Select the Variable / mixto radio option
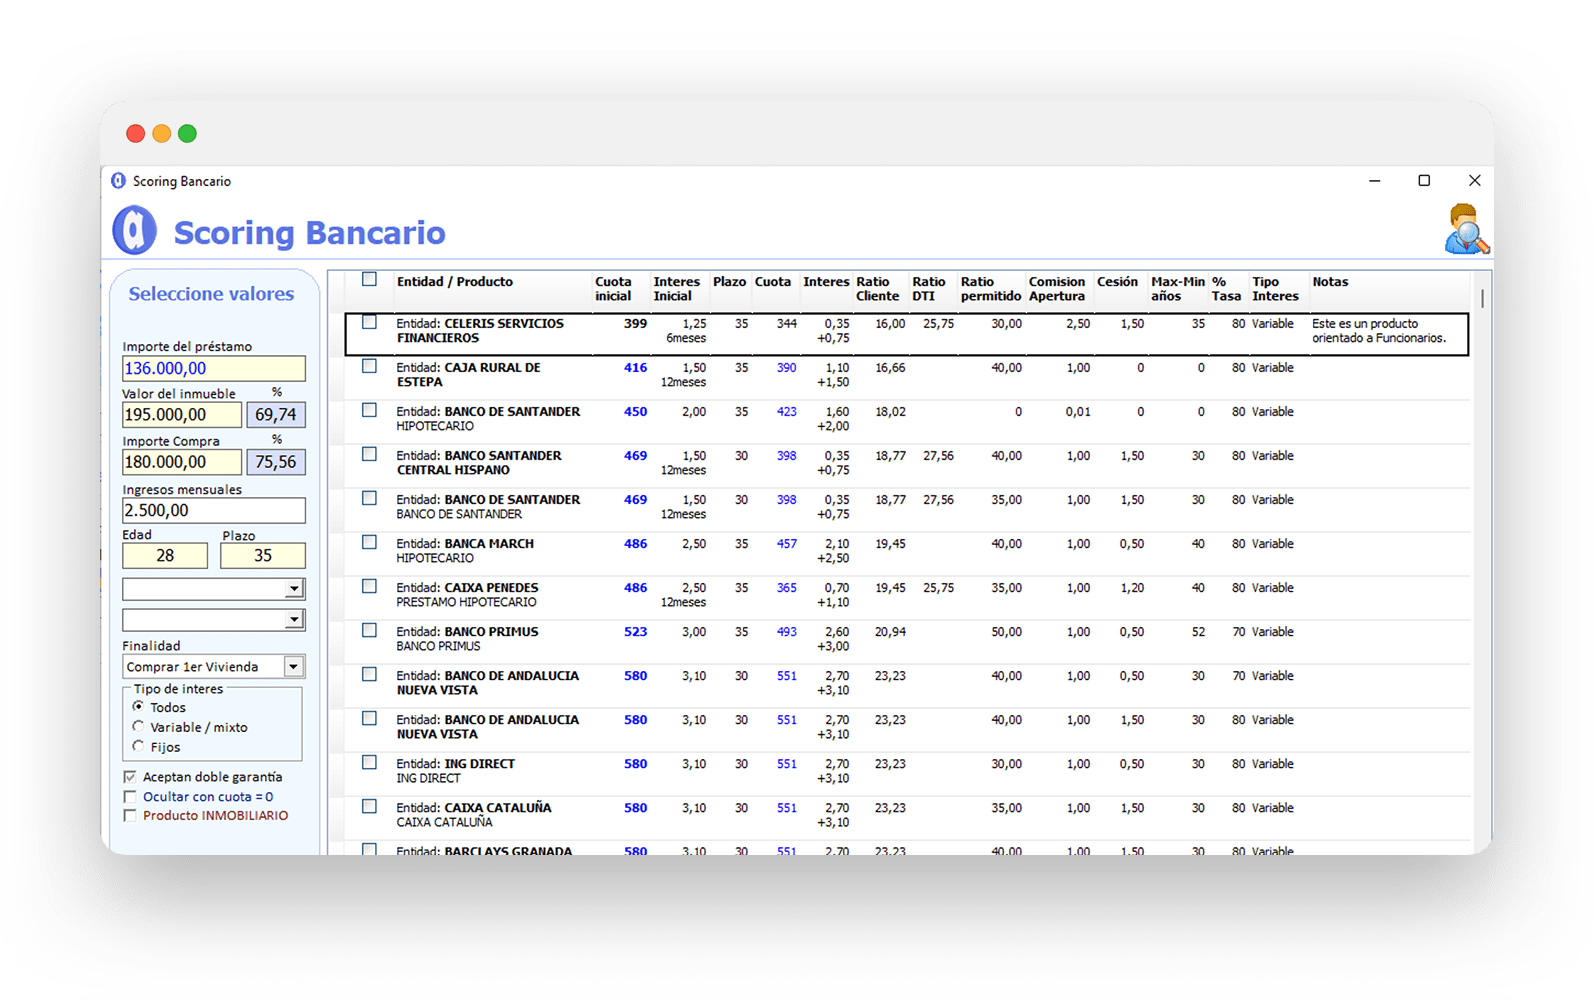 [x=138, y=727]
